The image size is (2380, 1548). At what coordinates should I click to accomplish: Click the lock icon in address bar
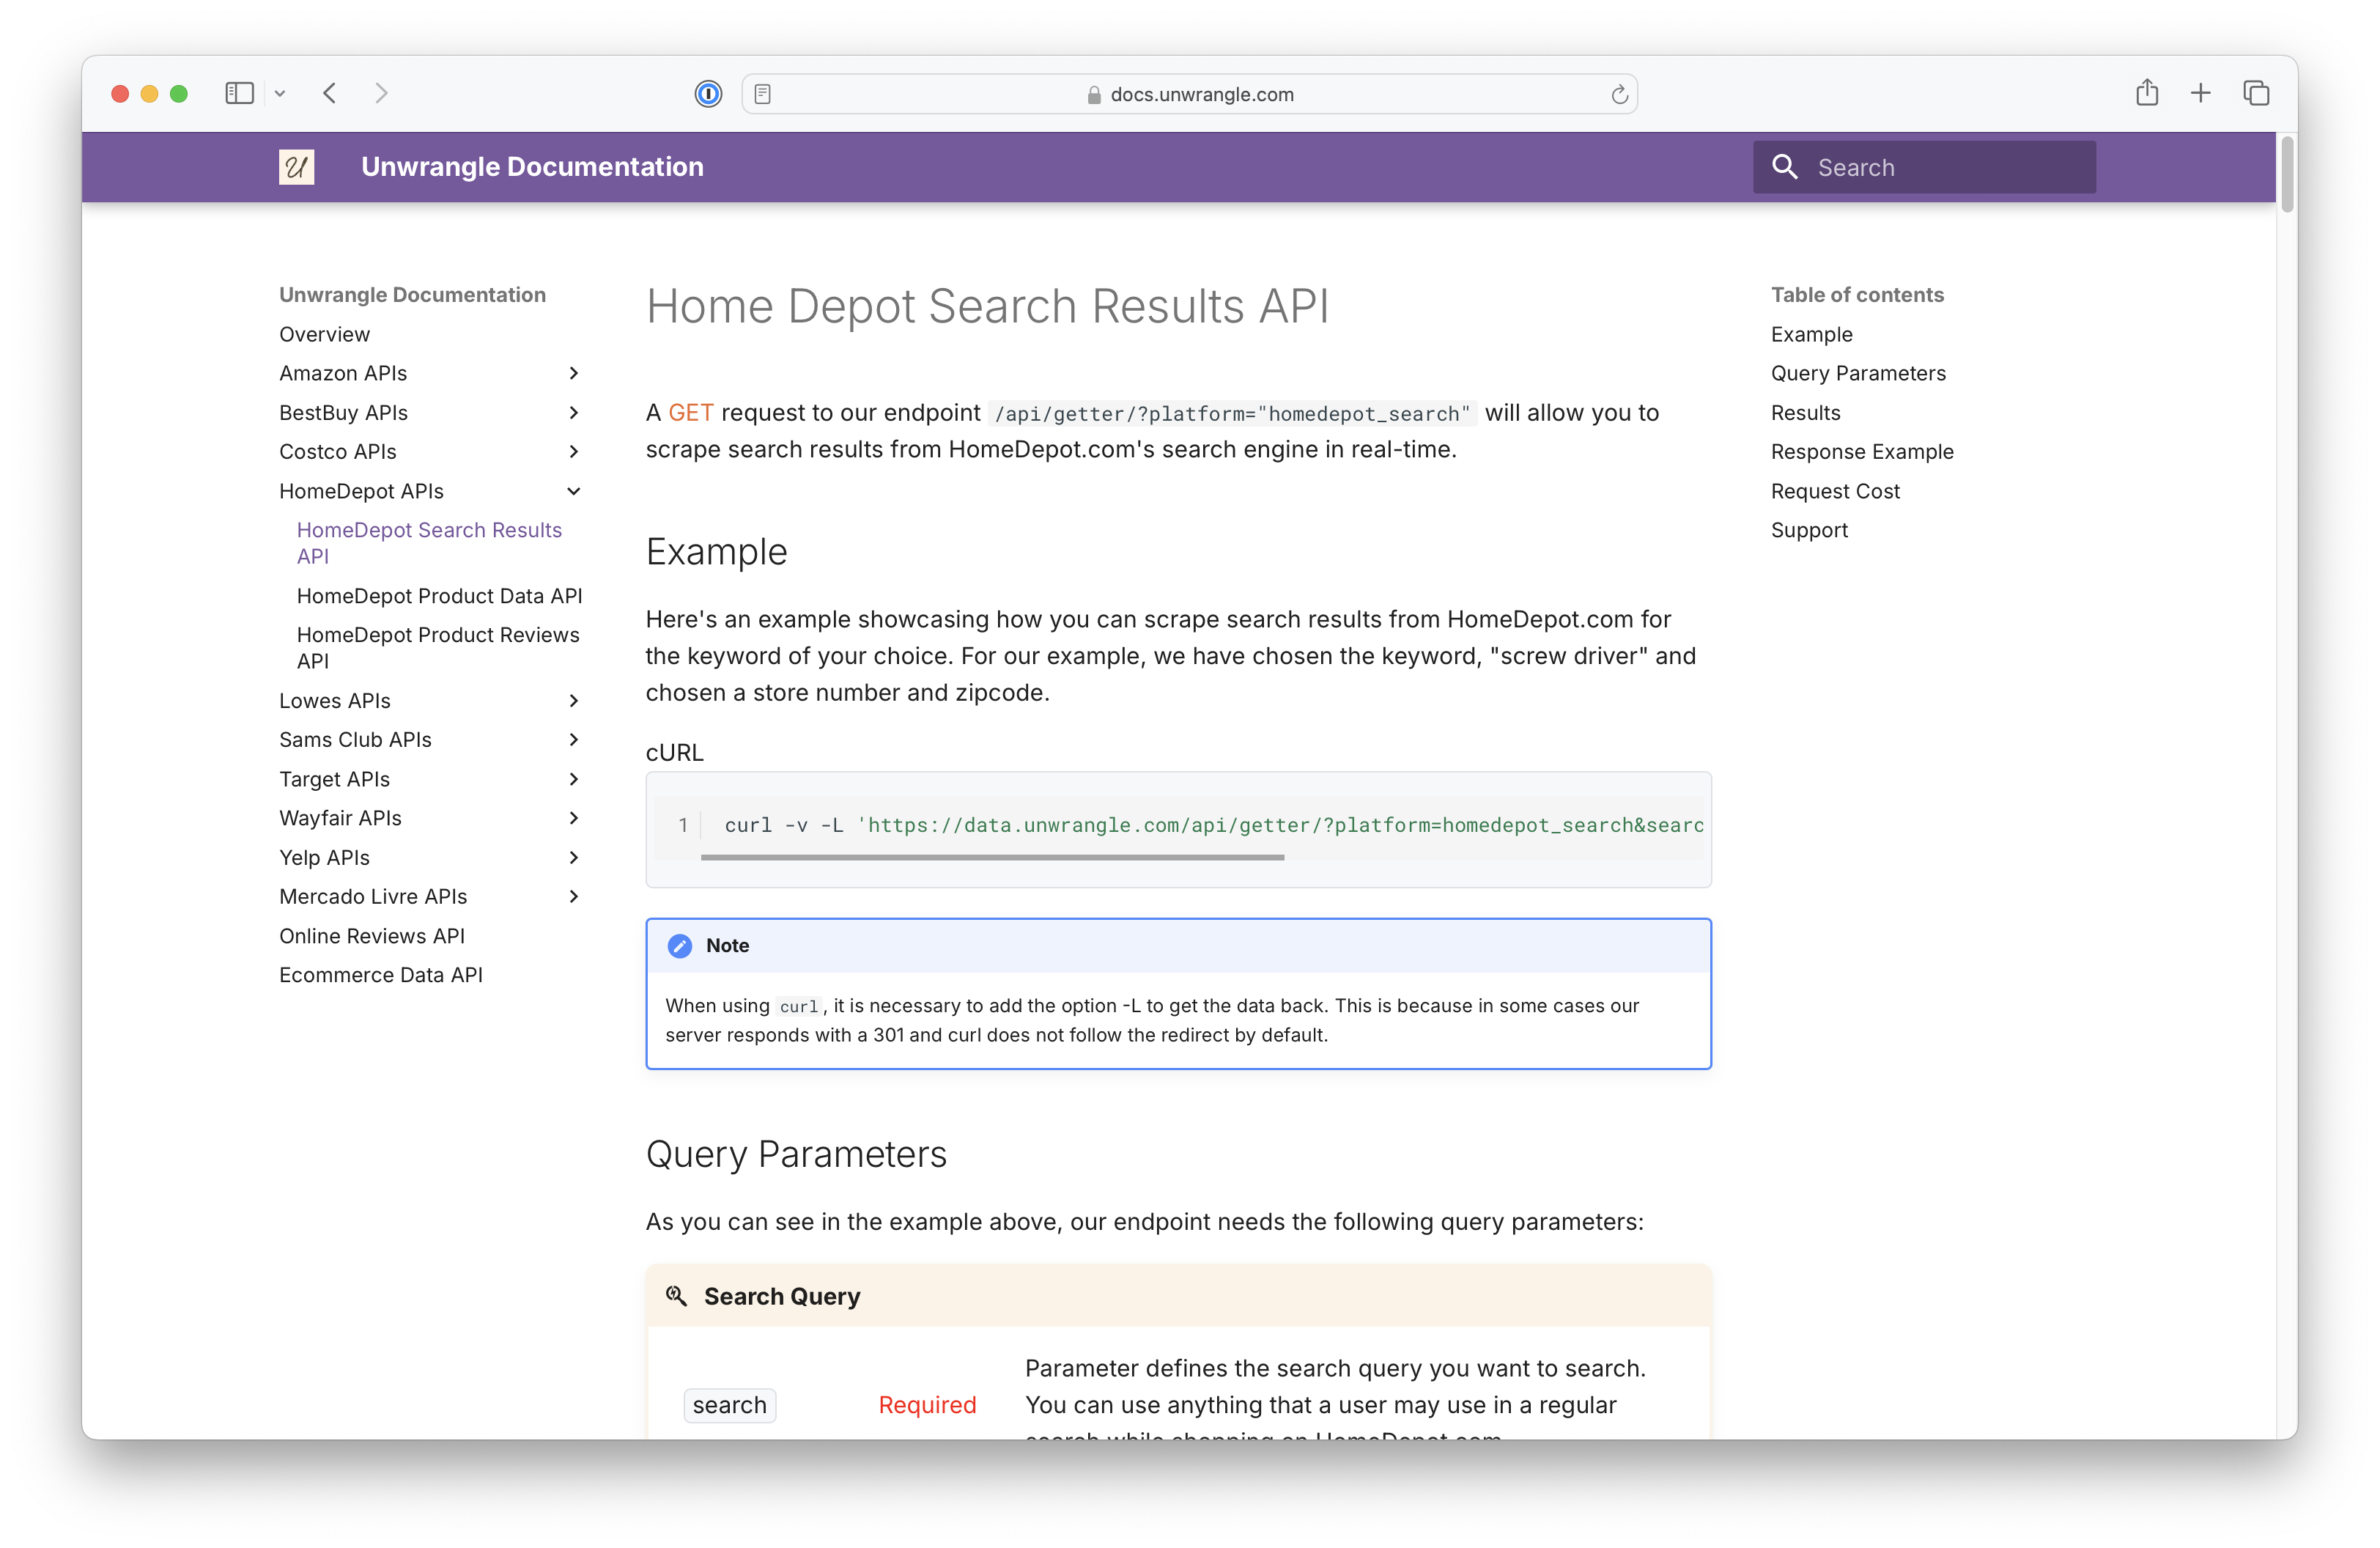point(1094,95)
